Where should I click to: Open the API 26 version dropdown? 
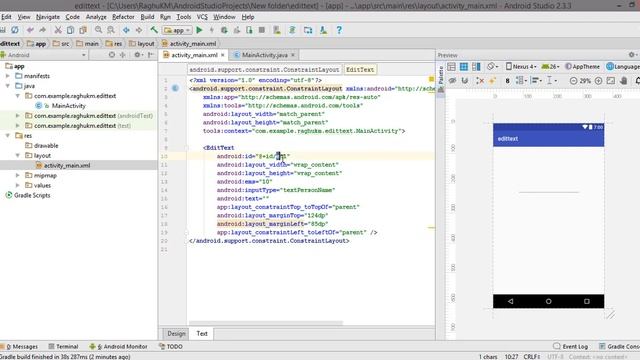pyautogui.click(x=550, y=67)
